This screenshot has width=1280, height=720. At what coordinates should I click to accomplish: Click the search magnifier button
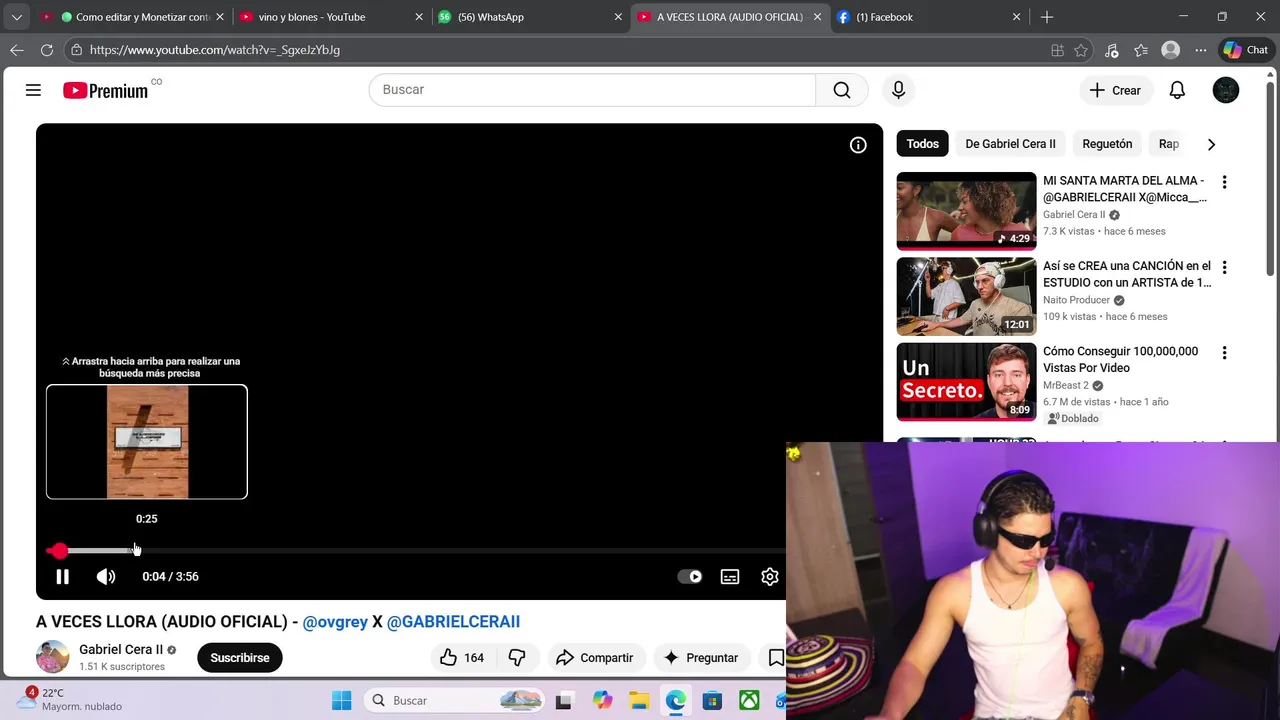[842, 90]
